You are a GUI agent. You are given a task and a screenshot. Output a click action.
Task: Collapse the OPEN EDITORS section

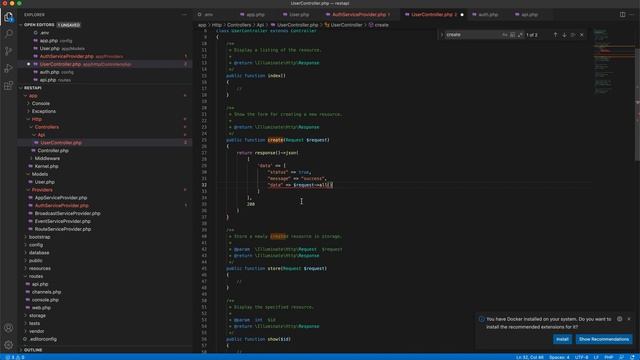(39, 25)
